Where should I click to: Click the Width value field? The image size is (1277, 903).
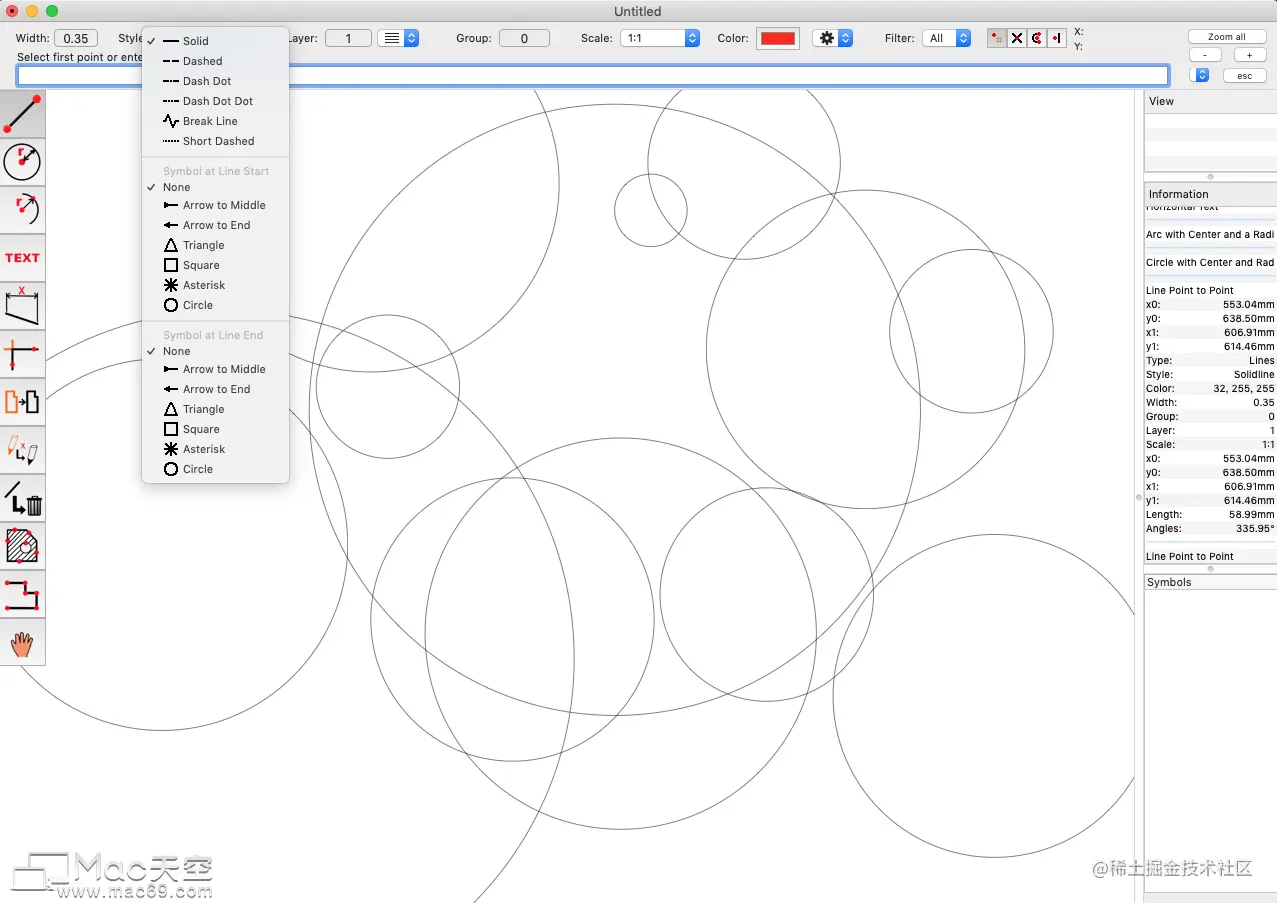(x=75, y=38)
